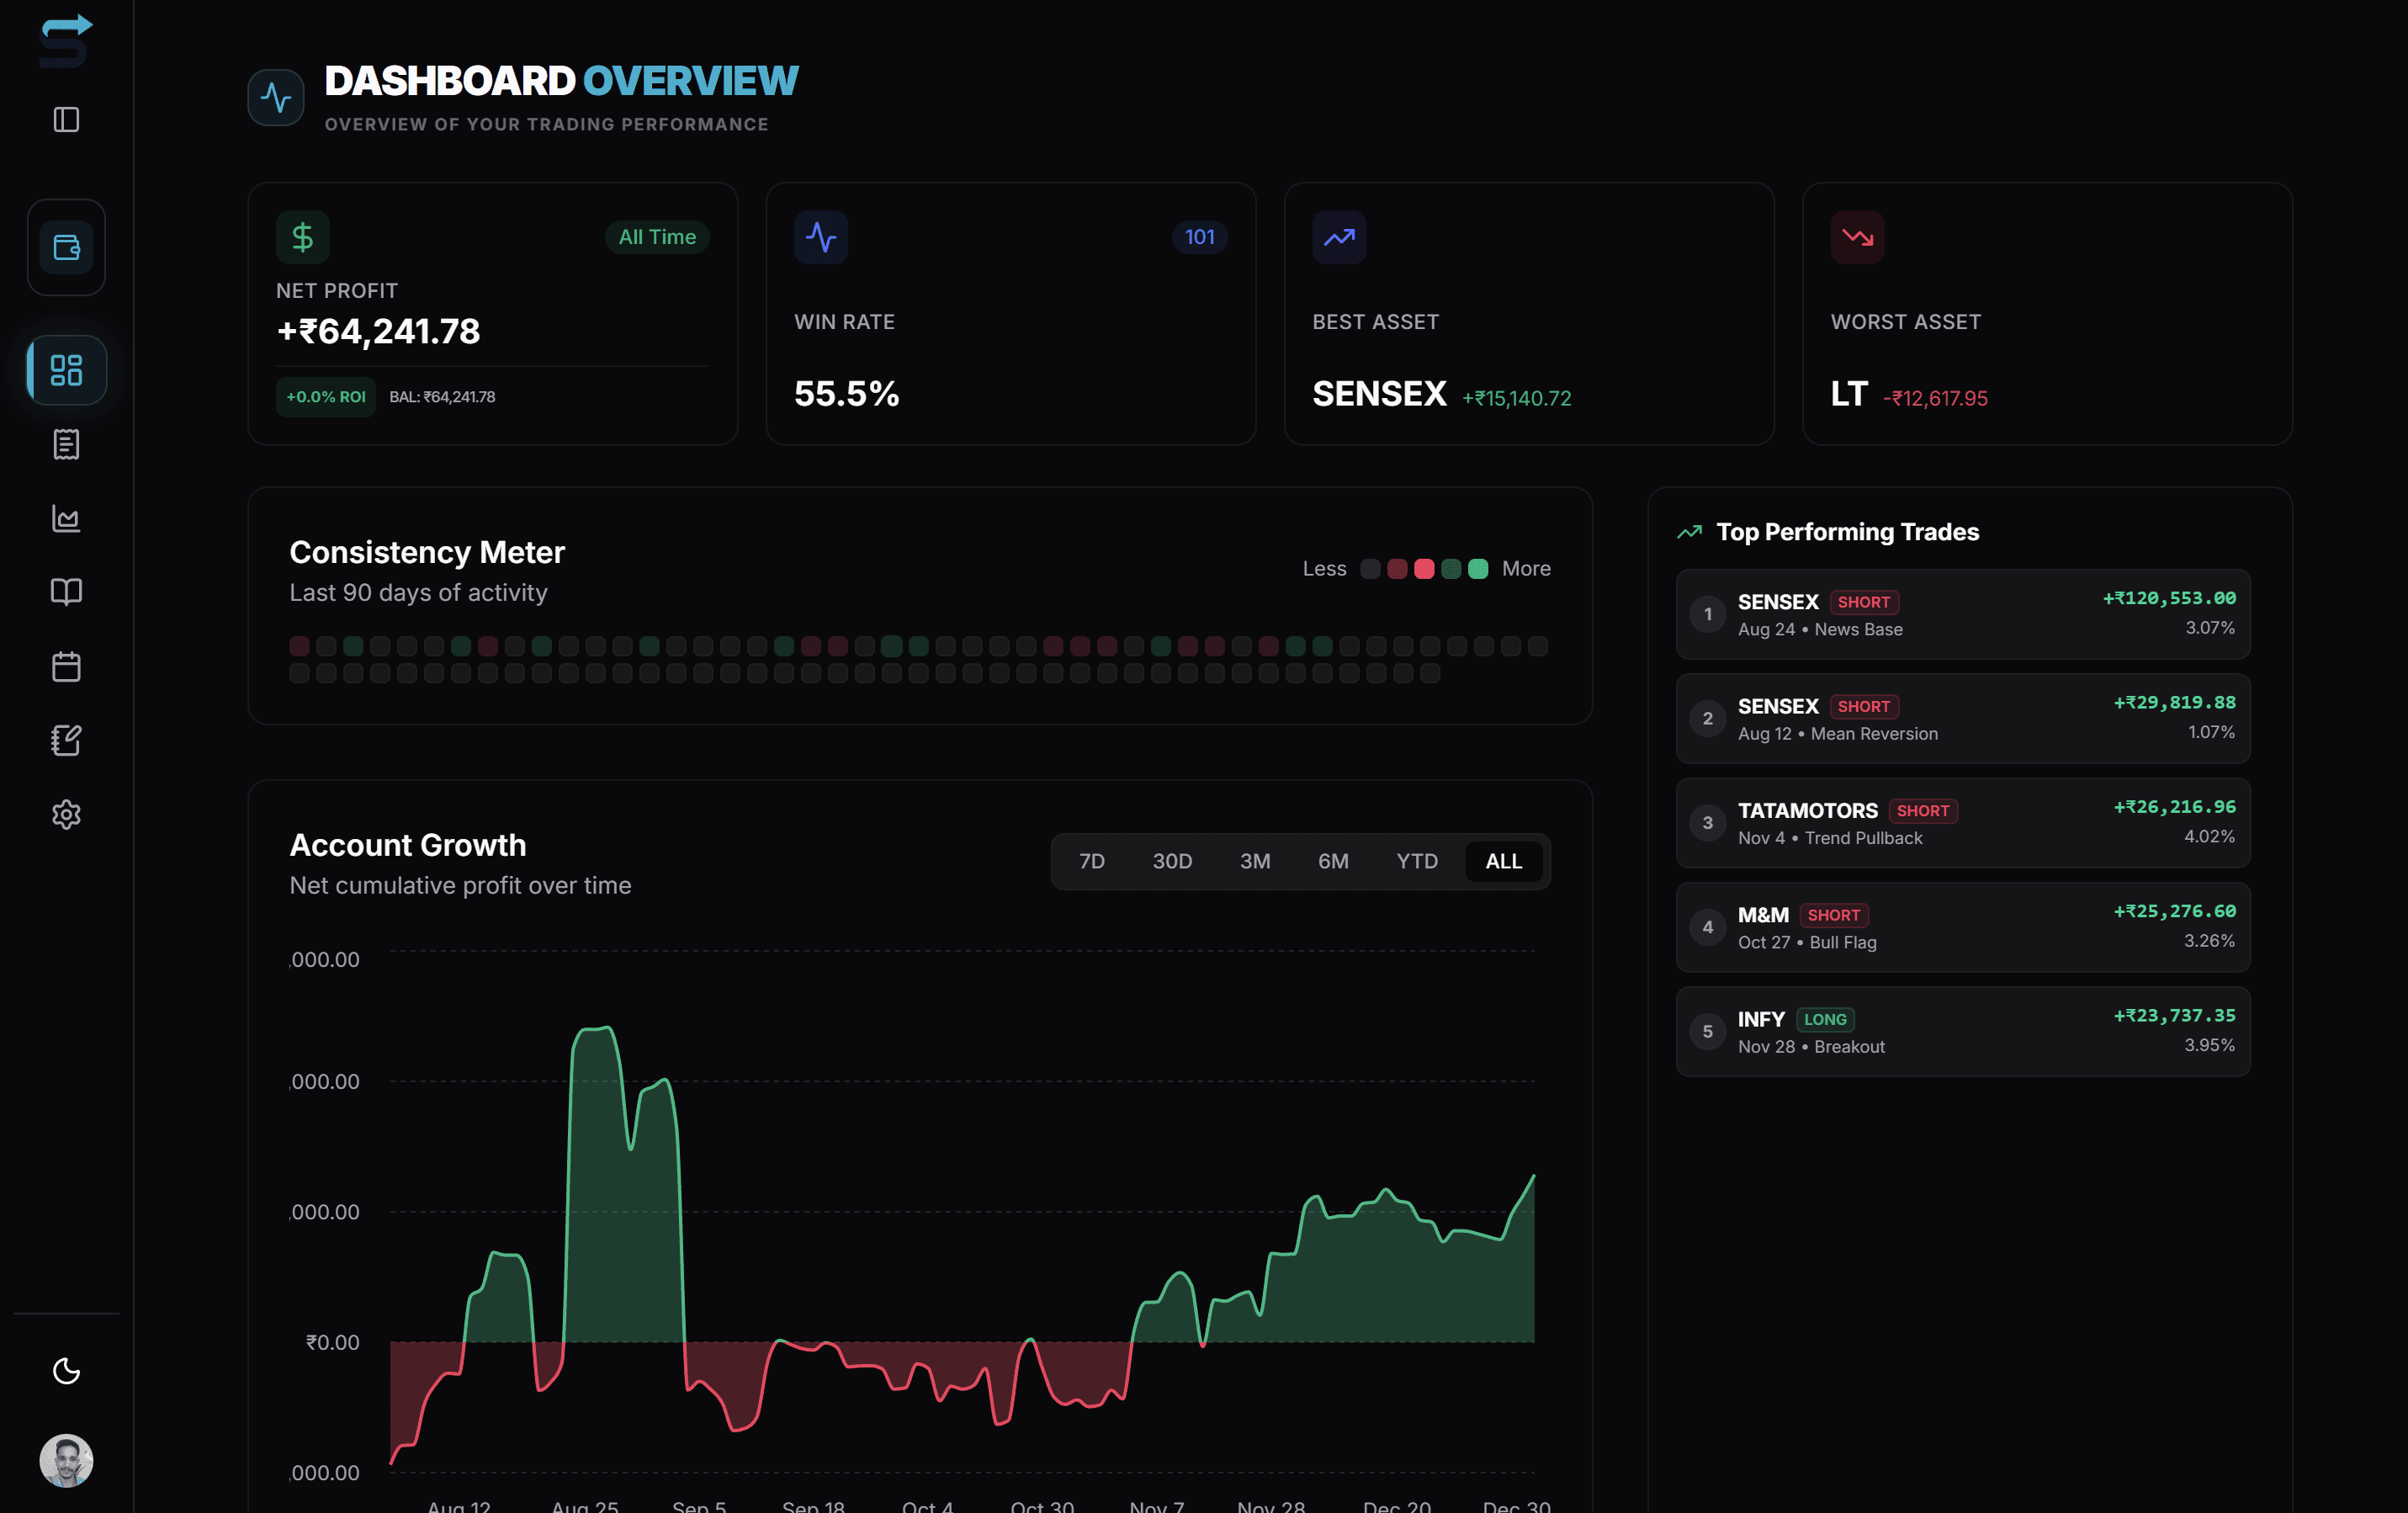Enable the YTD time range option
Screen dimensions: 2408x1513
coord(1416,861)
